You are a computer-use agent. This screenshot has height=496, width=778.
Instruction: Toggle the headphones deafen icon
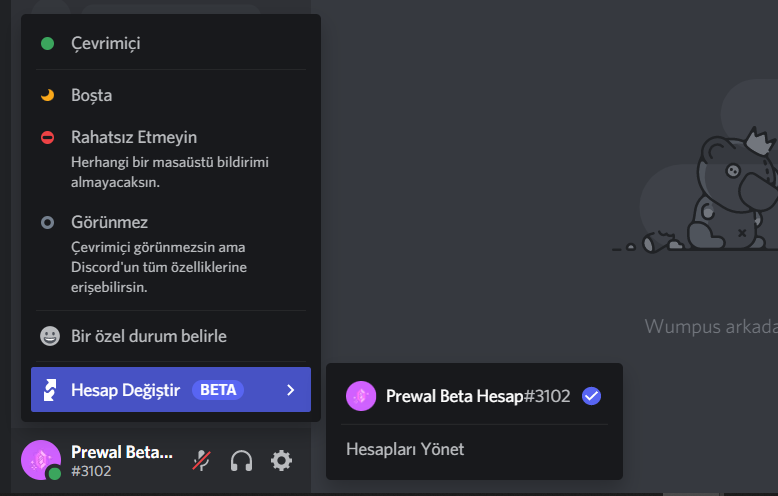coord(241,461)
